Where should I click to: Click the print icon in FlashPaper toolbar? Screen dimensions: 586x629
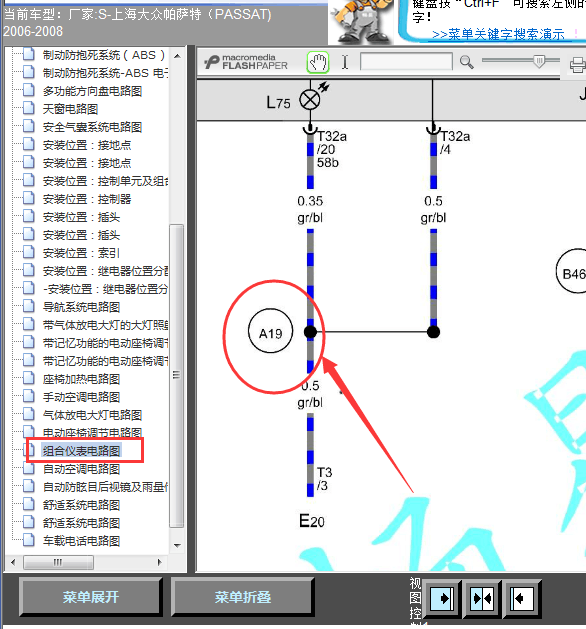point(578,65)
